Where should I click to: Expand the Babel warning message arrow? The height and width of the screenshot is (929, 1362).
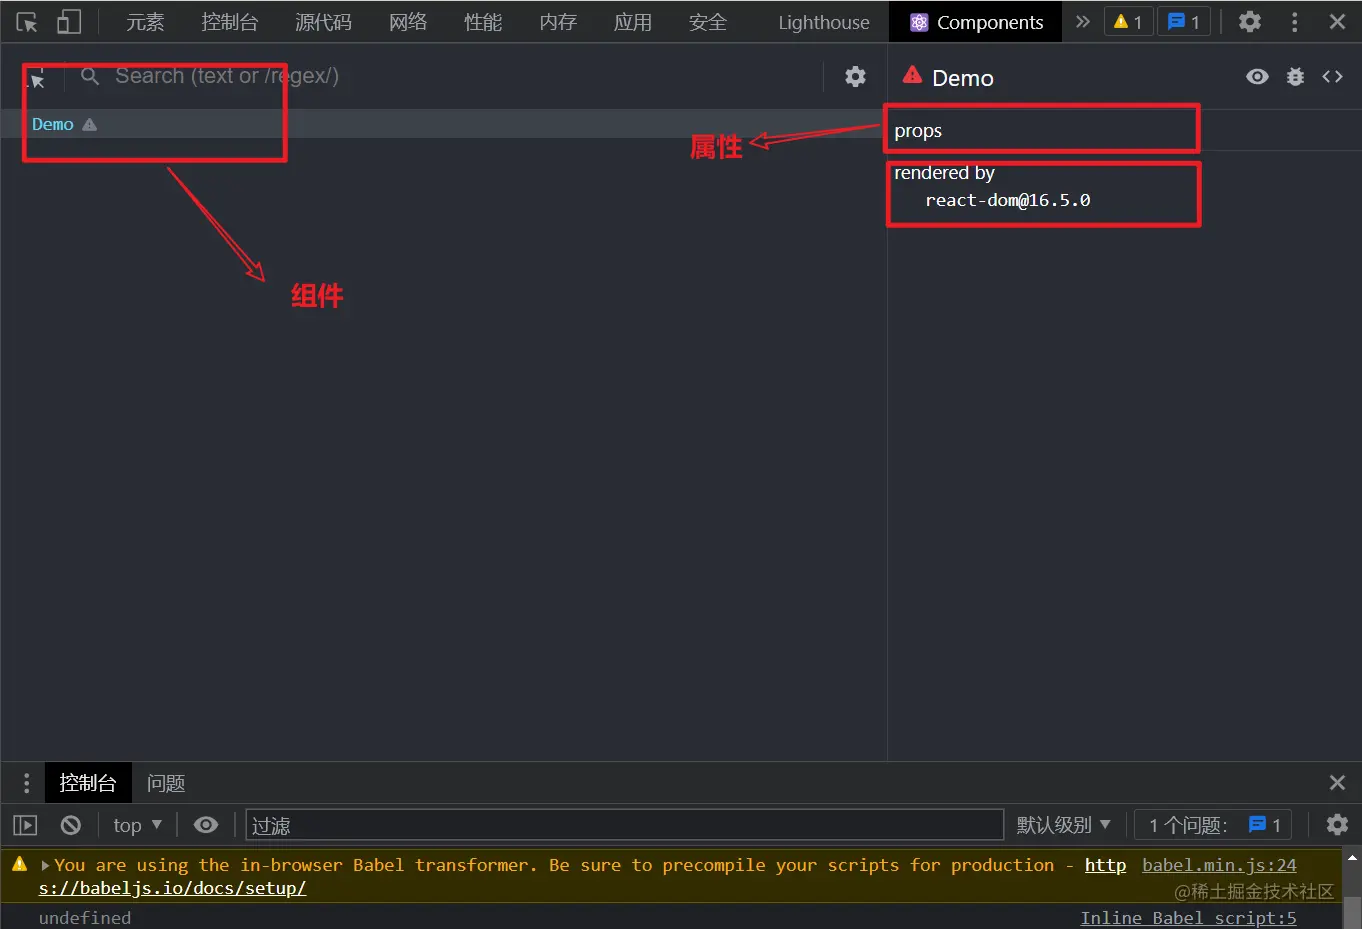45,866
